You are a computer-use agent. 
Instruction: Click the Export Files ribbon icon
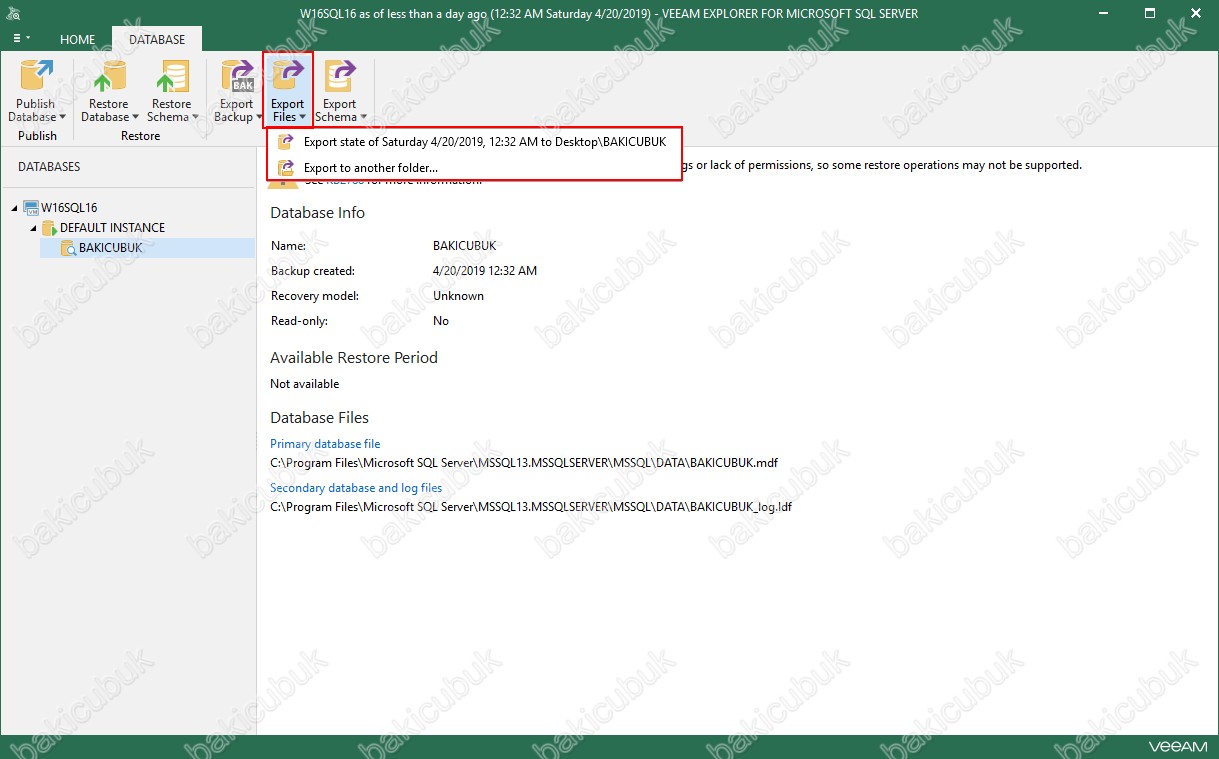point(288,77)
